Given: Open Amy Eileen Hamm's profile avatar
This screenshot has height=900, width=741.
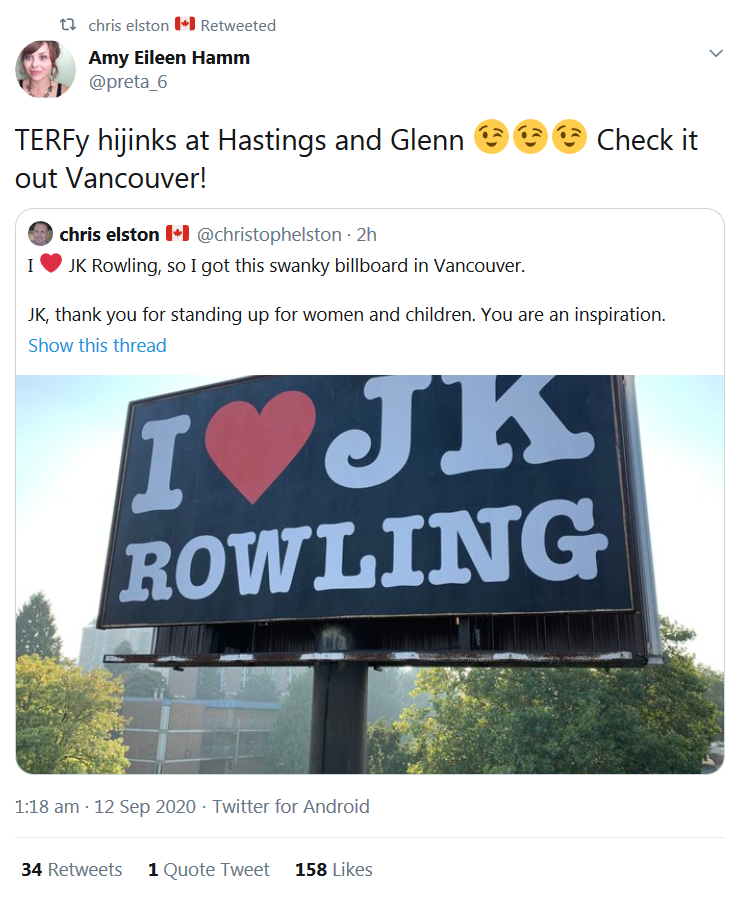Looking at the screenshot, I should coord(45,69).
